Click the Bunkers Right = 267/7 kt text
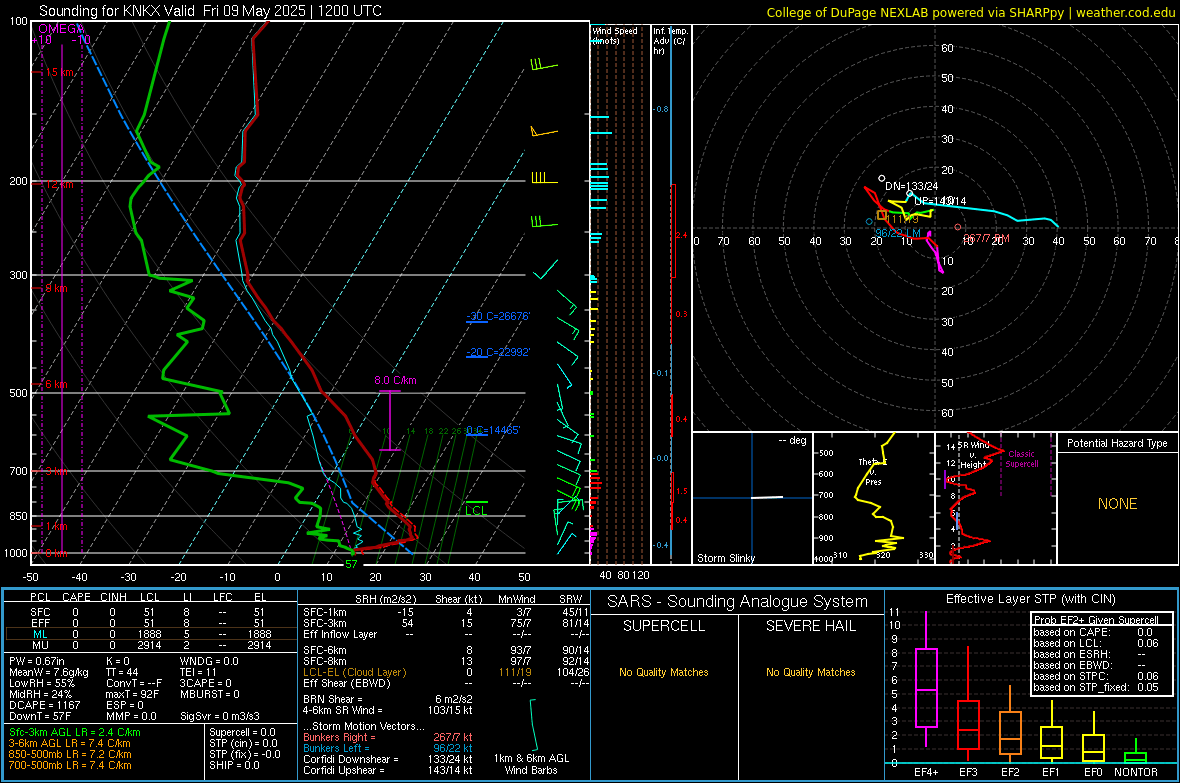Image resolution: width=1180 pixels, height=783 pixels. click(x=388, y=737)
